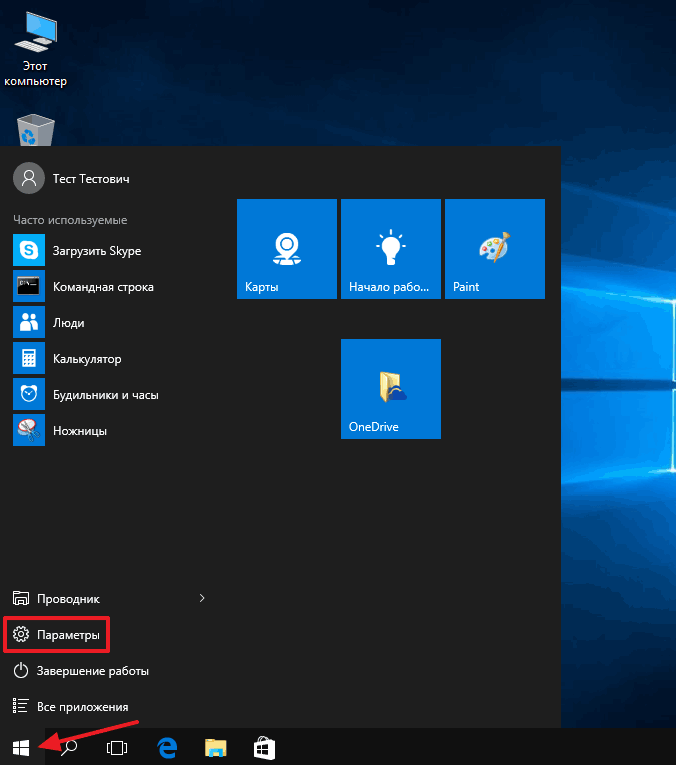Image resolution: width=676 pixels, height=765 pixels.
Task: Click the Тест Тестович user name
Action: click(91, 179)
